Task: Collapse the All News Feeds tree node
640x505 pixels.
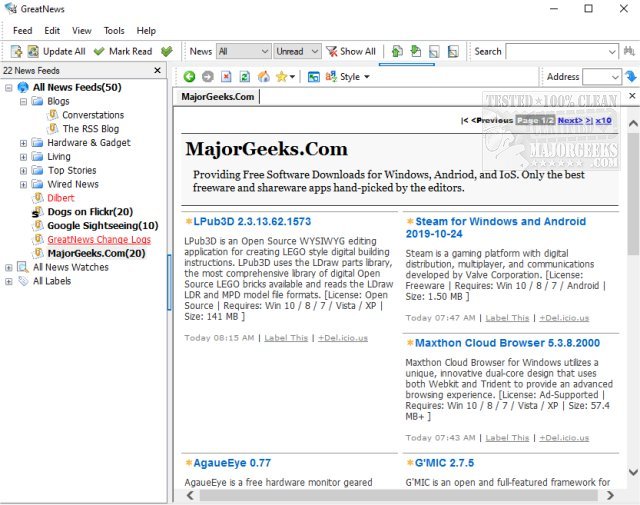Action: [x=9, y=87]
